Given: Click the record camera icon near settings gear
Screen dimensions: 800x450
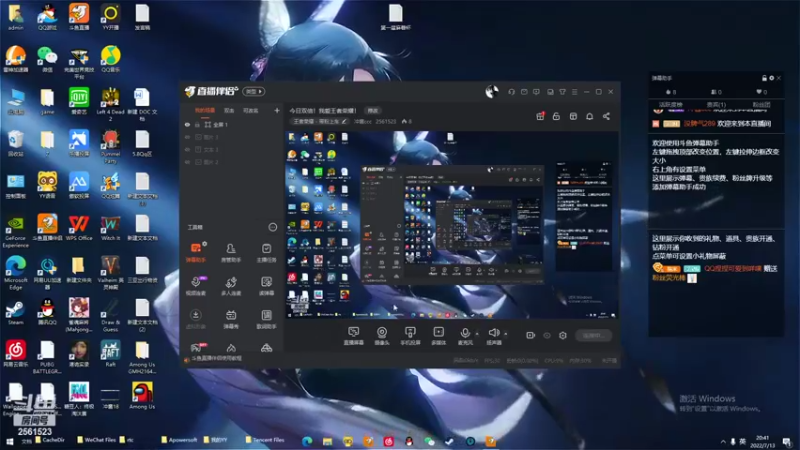Looking at the screenshot, I should (x=531, y=335).
